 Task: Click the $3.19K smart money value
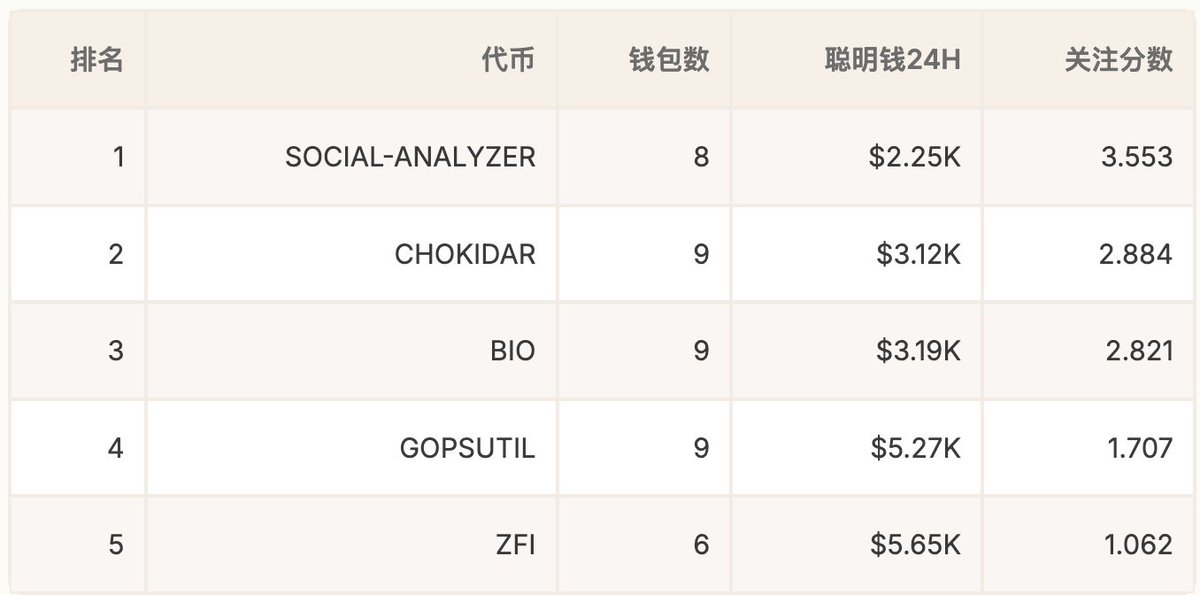pyautogui.click(x=918, y=351)
